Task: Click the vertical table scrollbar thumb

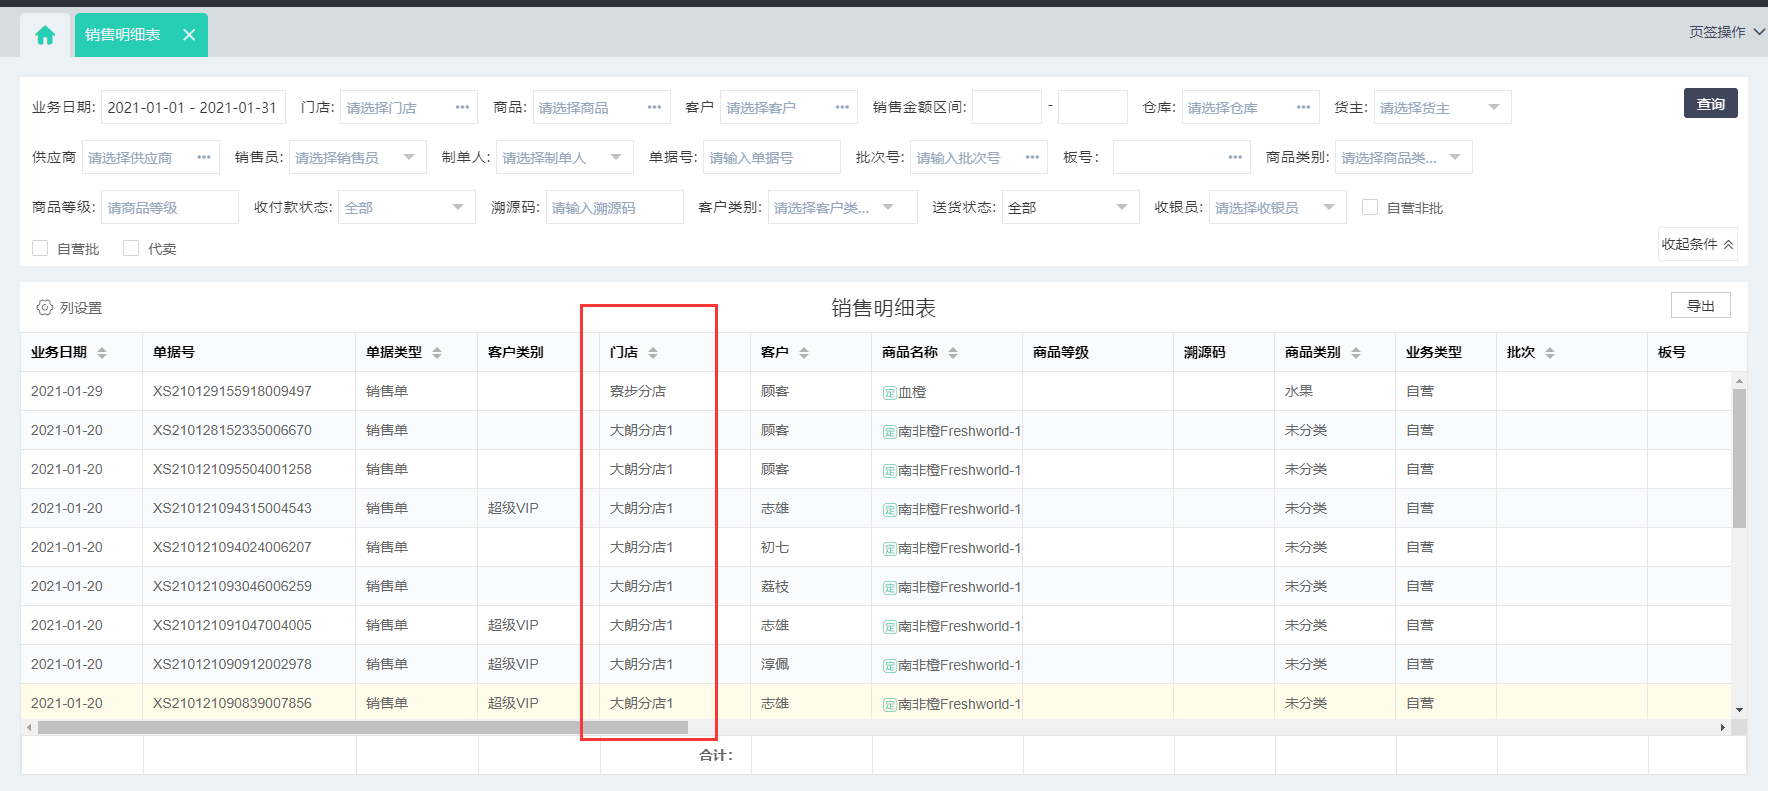Action: pyautogui.click(x=1739, y=458)
